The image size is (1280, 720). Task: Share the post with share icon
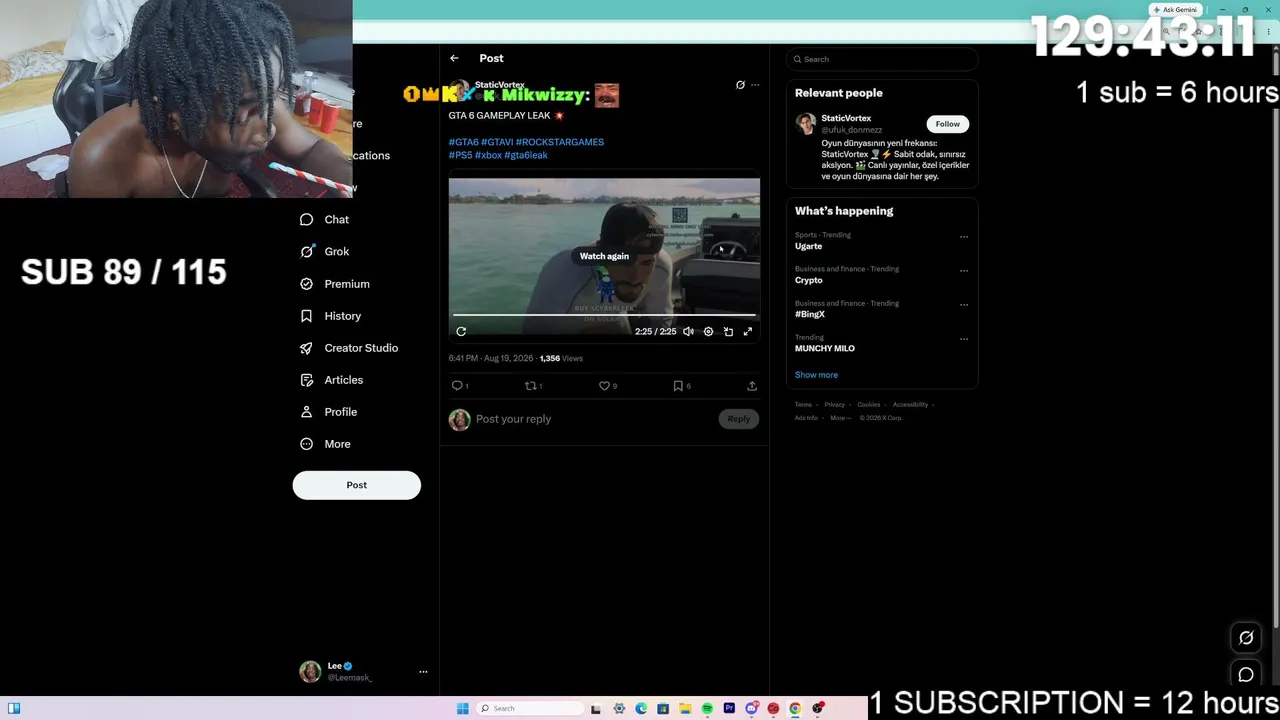pos(752,386)
